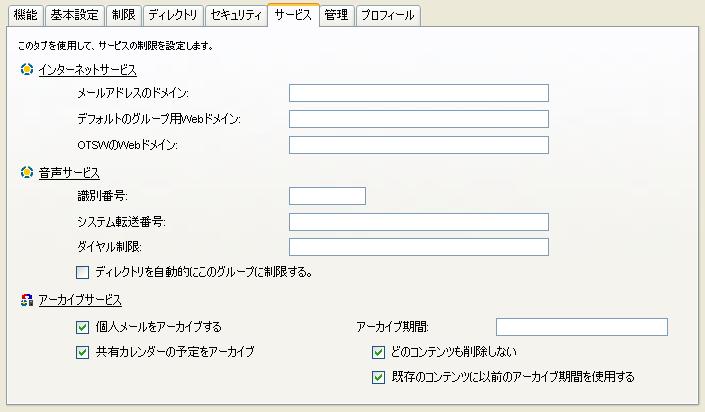The image size is (705, 412).
Task: Click the 識別番号 input box
Action: point(327,196)
